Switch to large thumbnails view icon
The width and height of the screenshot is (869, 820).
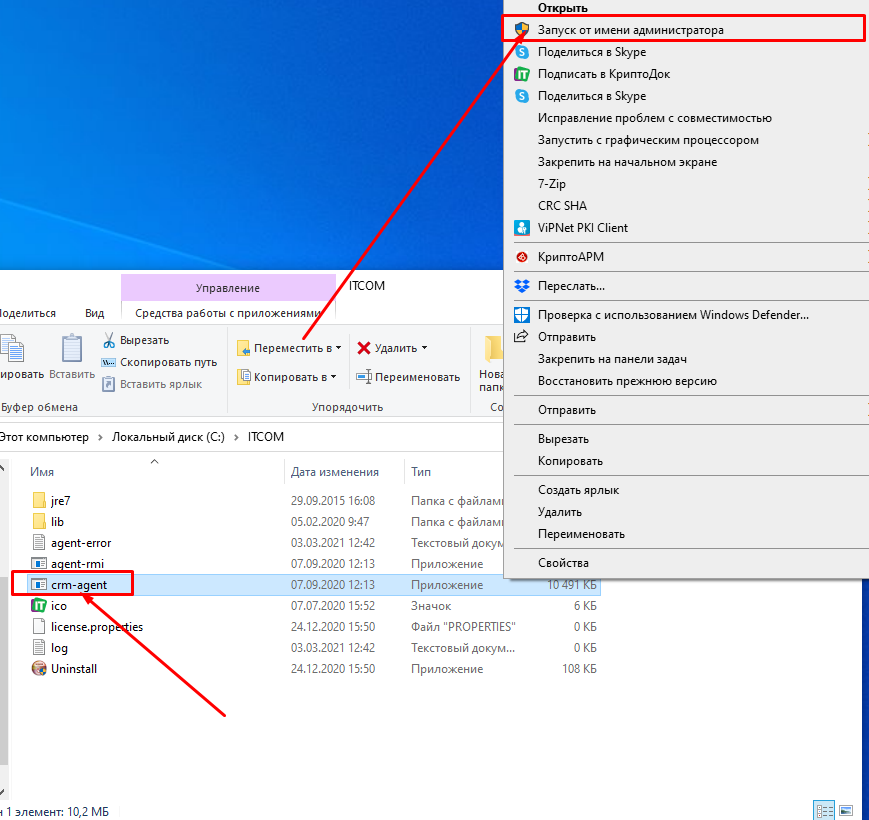pos(846,810)
